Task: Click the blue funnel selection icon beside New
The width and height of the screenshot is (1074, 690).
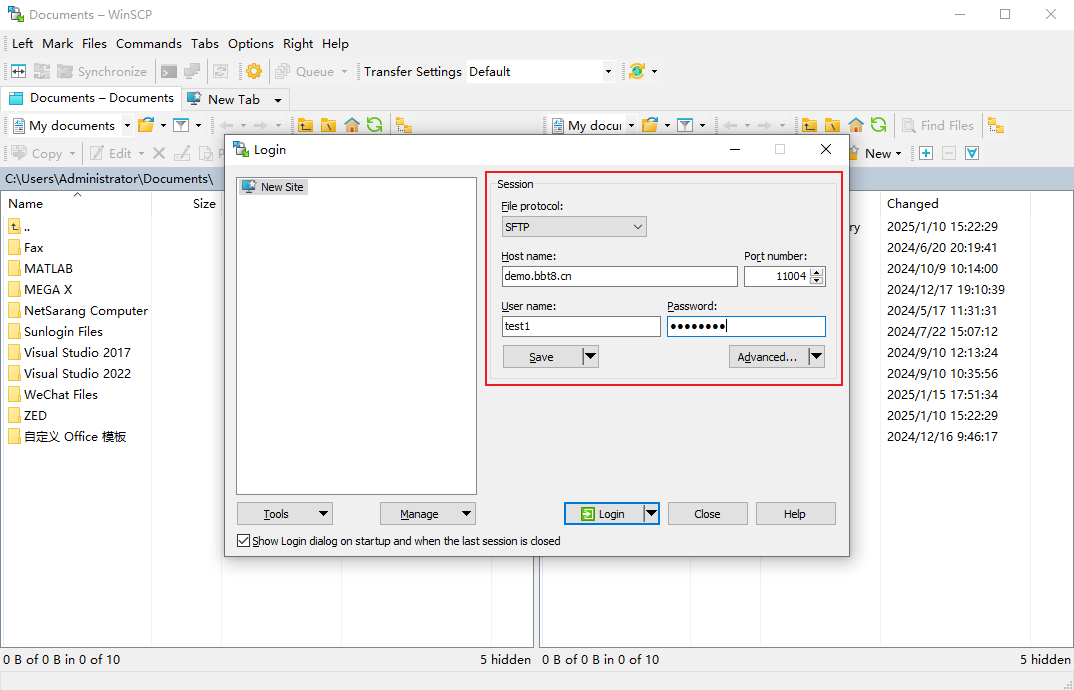Action: (972, 153)
